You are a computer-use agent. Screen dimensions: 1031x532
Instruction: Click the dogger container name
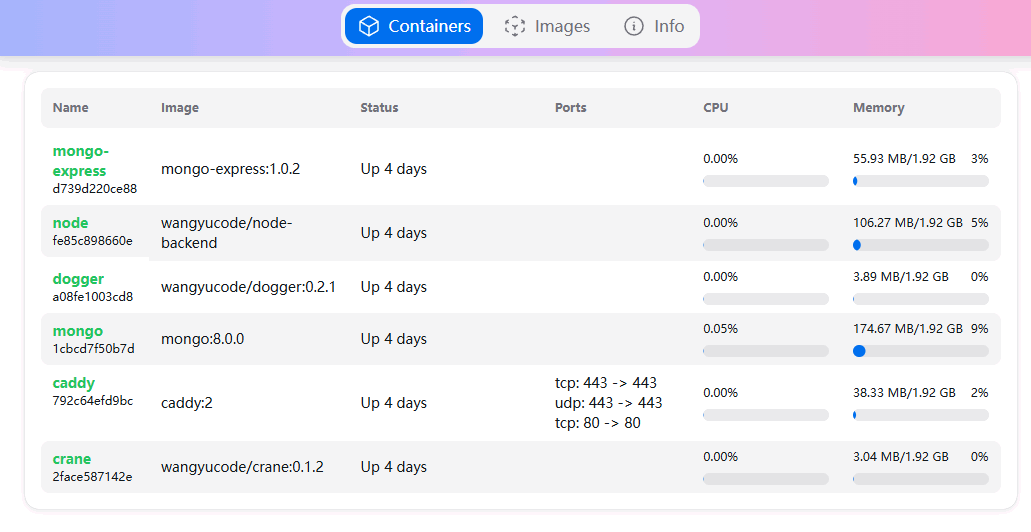coord(78,279)
